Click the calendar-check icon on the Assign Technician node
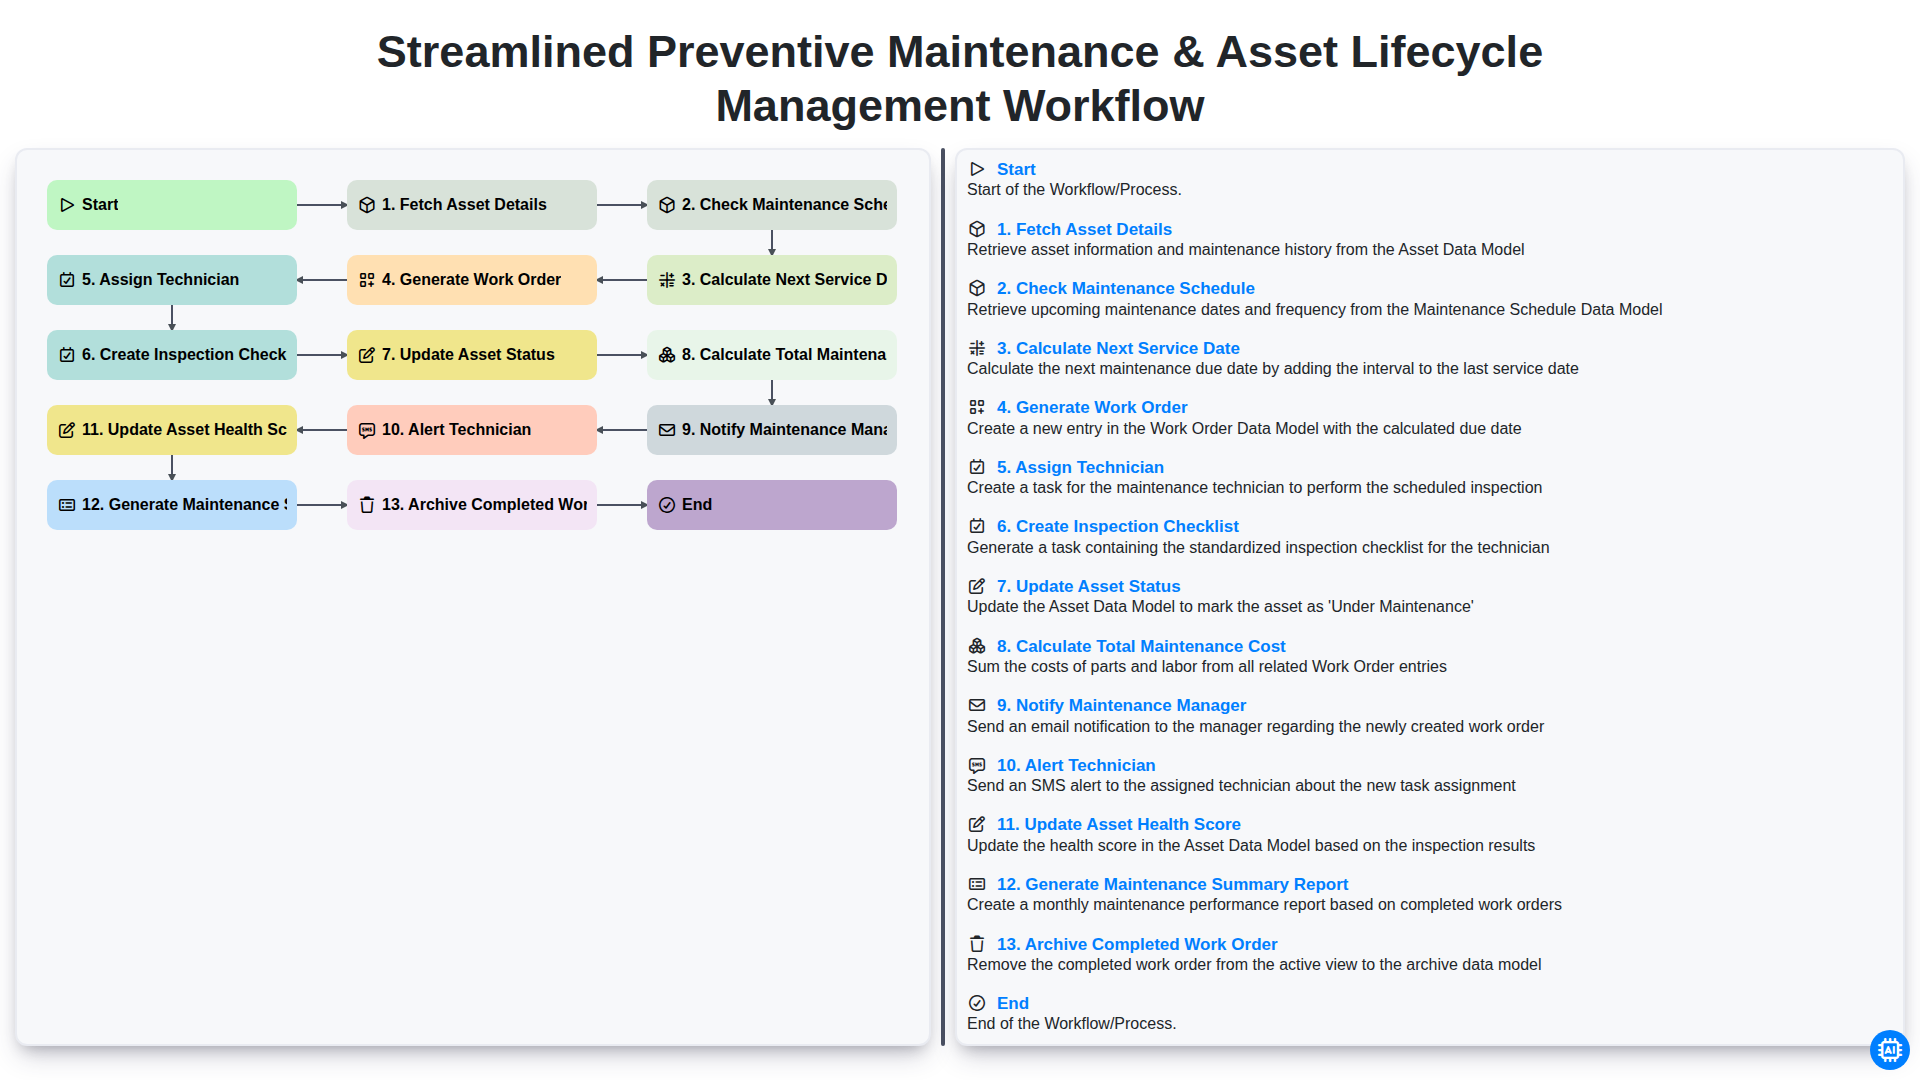 [x=67, y=280]
